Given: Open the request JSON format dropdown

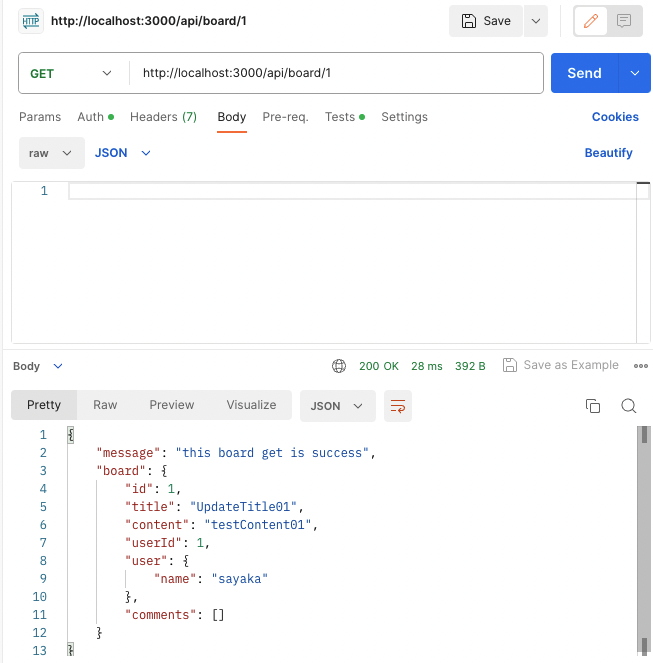Looking at the screenshot, I should pyautogui.click(x=122, y=153).
